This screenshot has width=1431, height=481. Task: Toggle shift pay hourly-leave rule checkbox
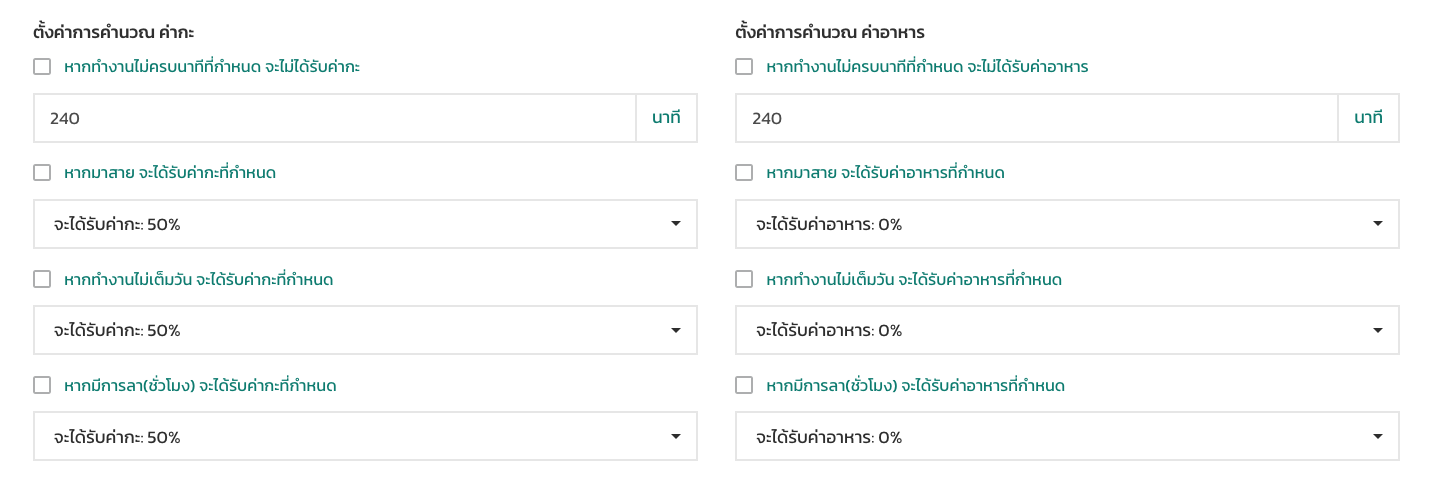[x=42, y=385]
